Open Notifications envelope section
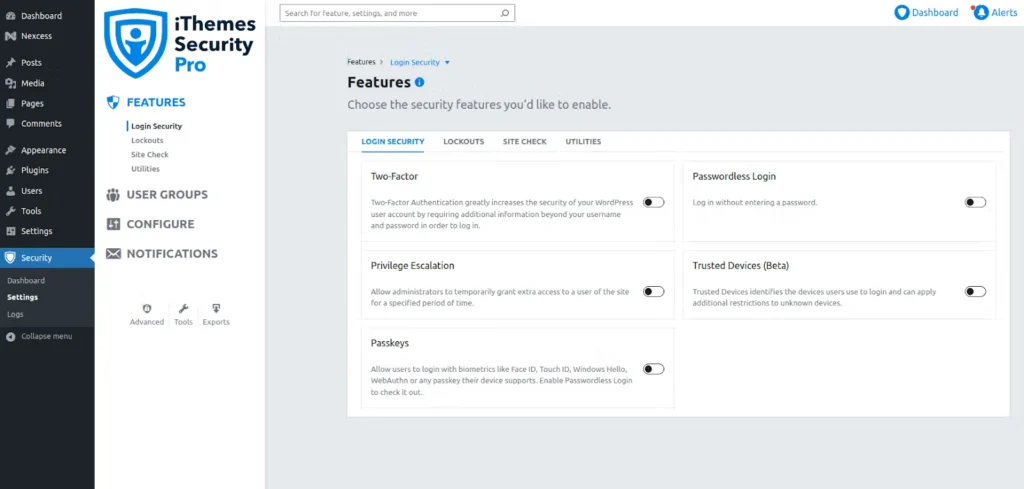The height and width of the screenshot is (489, 1024). pyautogui.click(x=172, y=253)
